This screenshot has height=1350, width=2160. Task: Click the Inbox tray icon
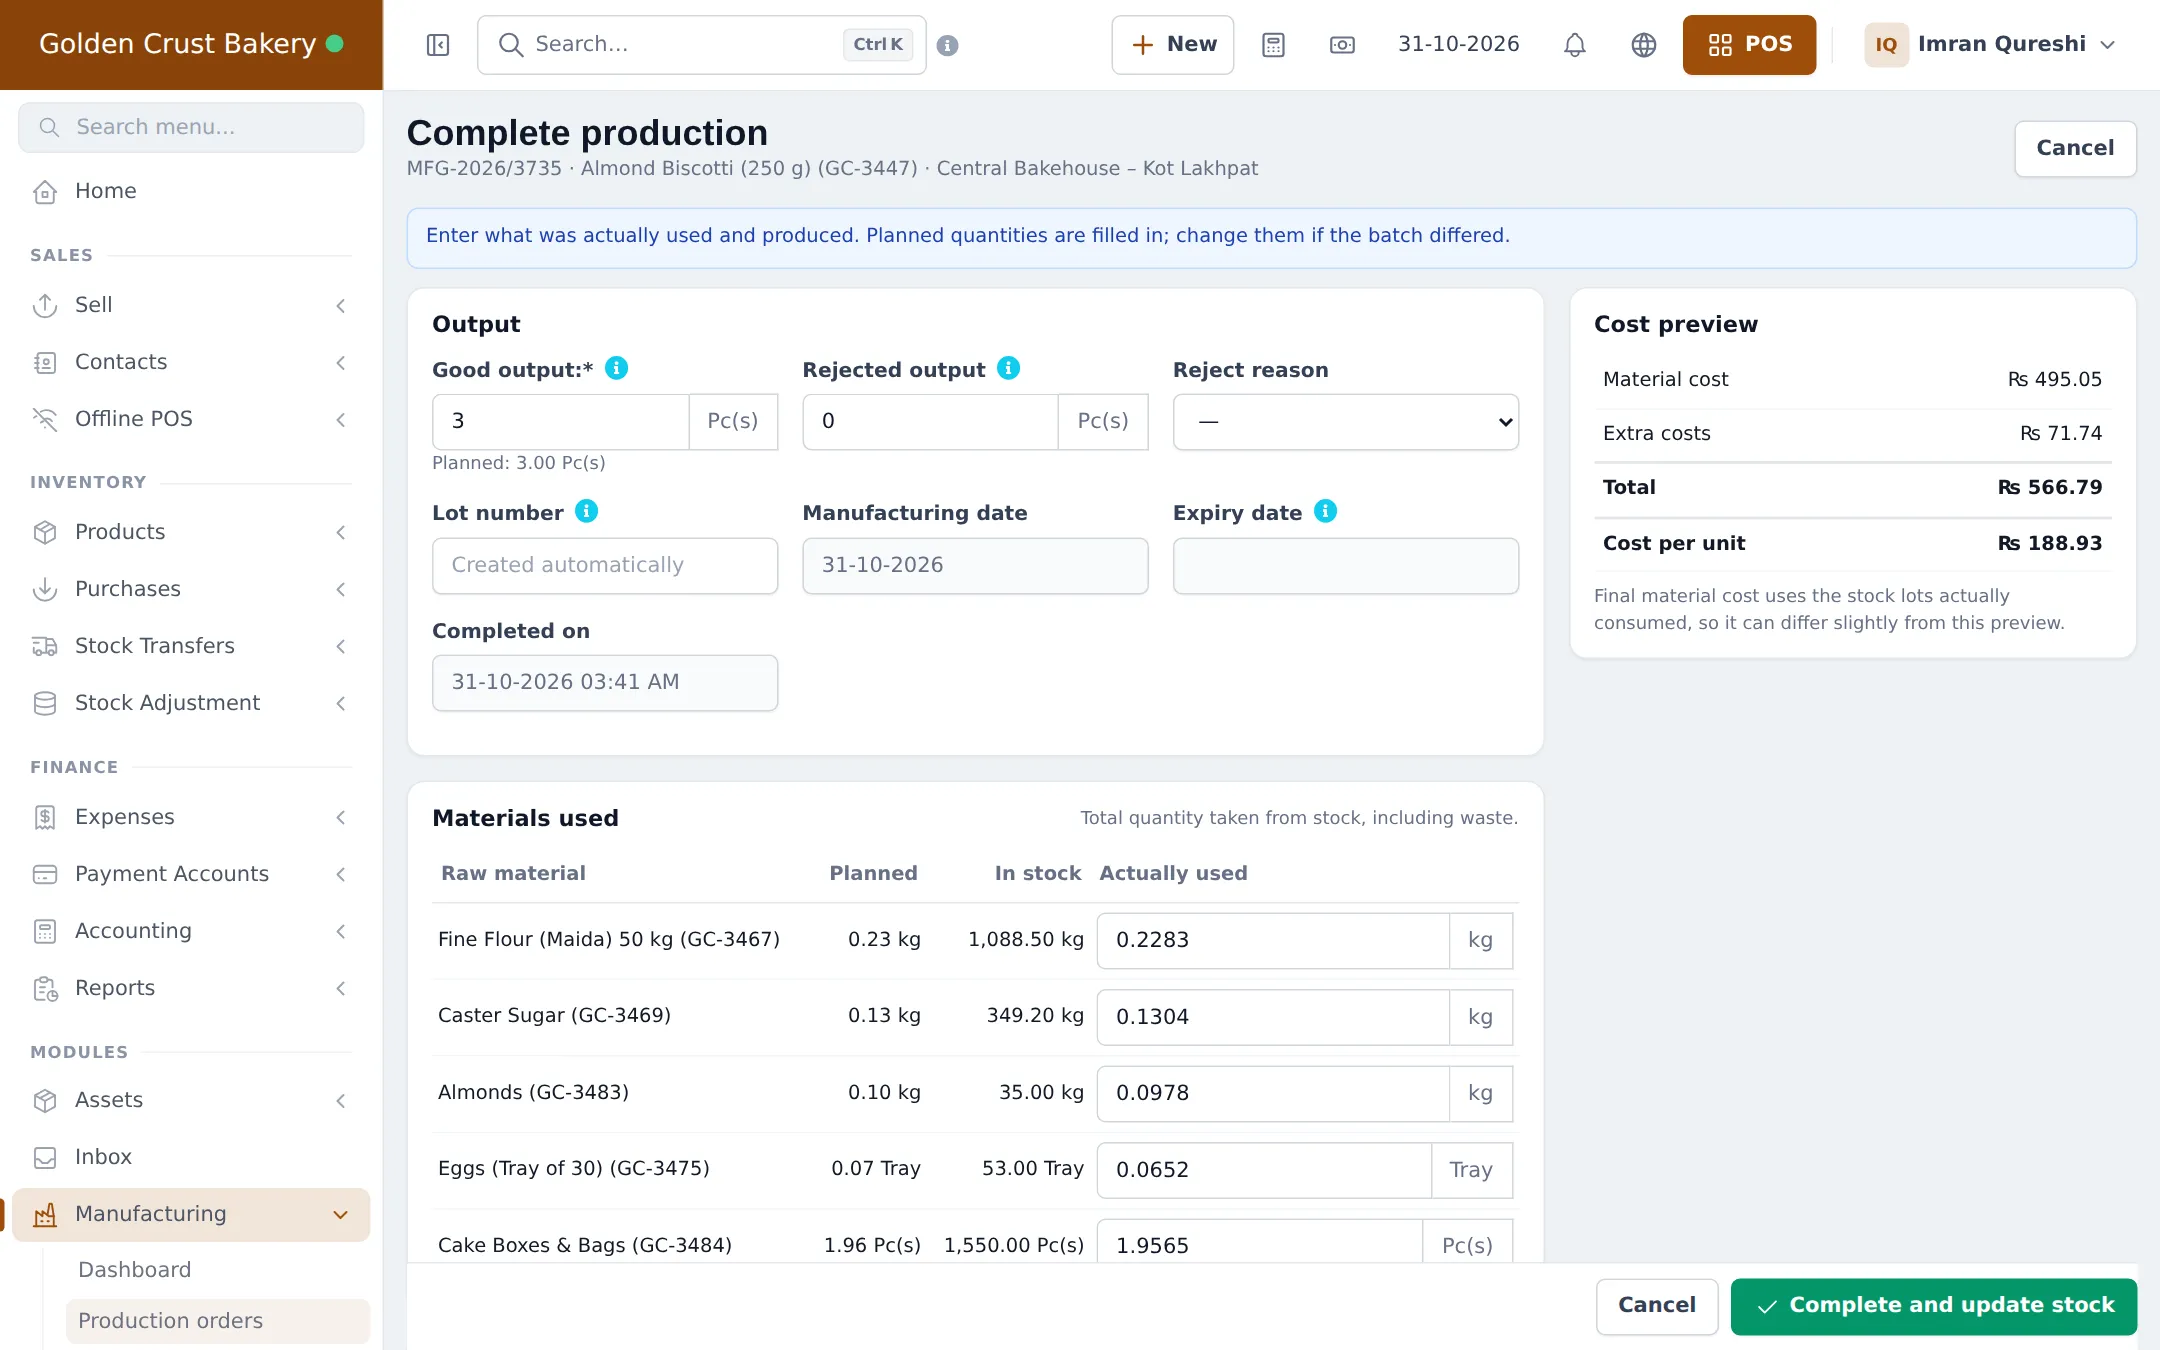45,1158
